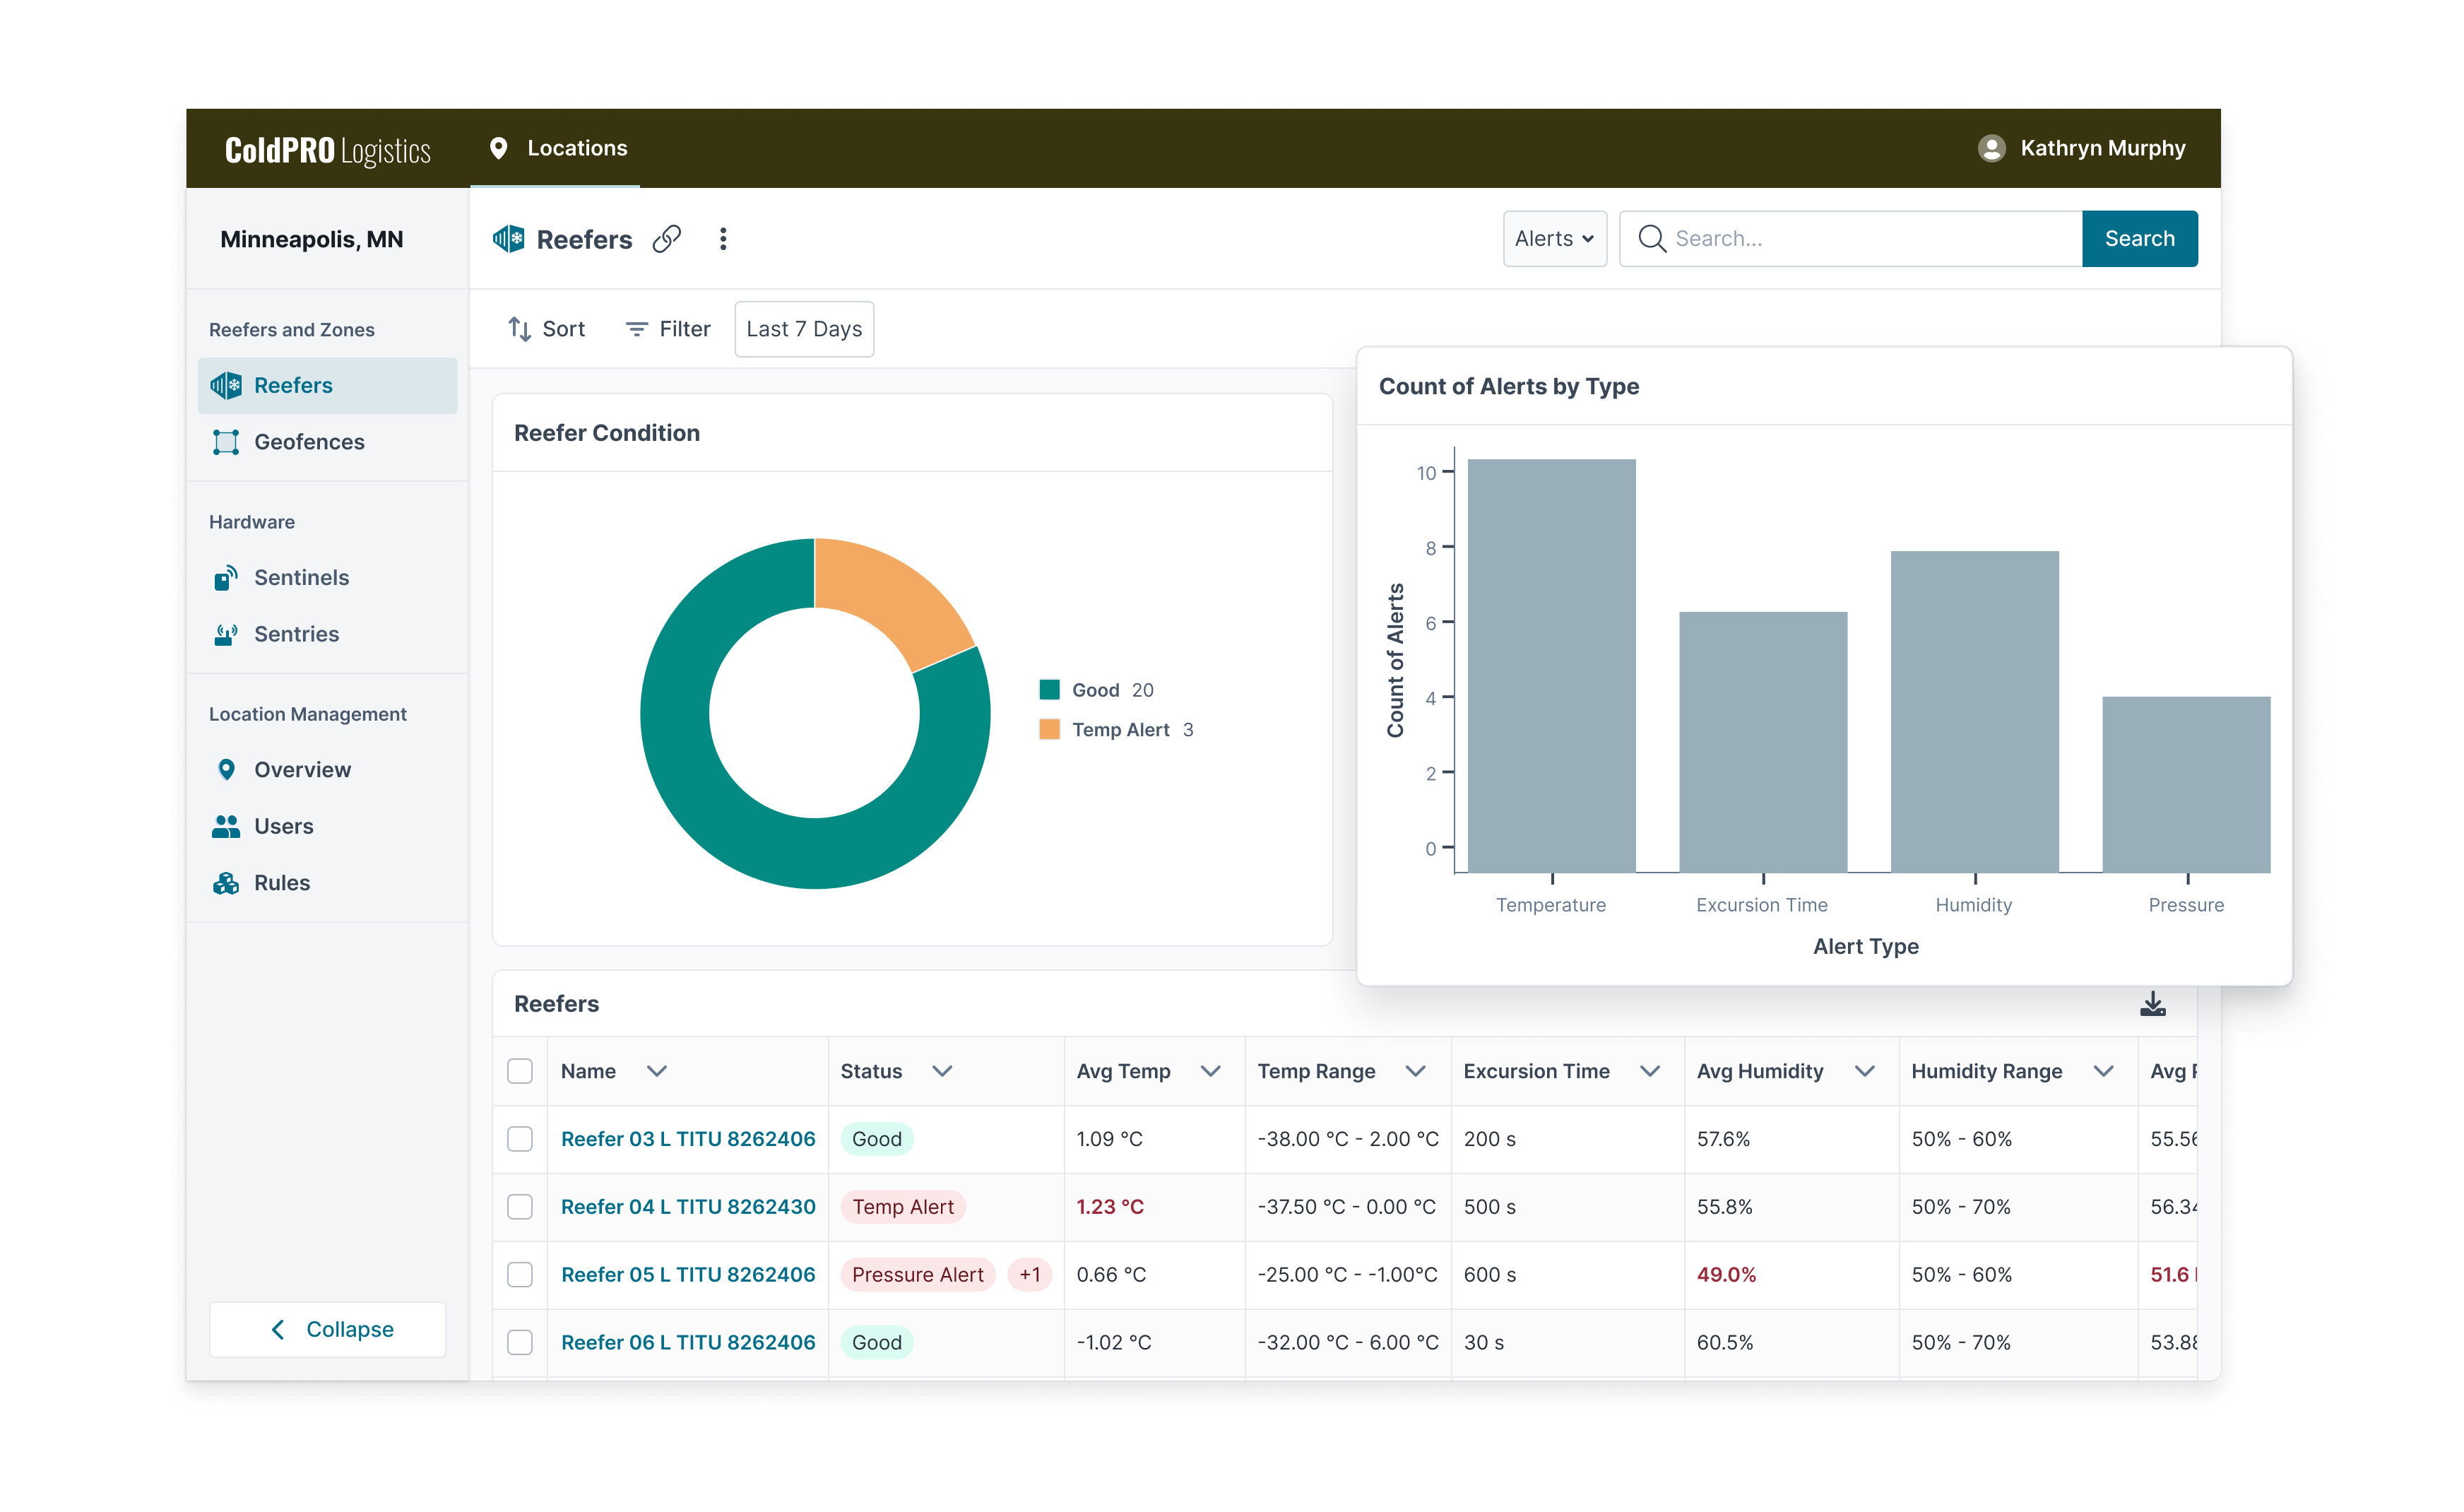Open Reefer 05 L TITU 8262406 details
The height and width of the screenshot is (1512, 2464).
[688, 1274]
